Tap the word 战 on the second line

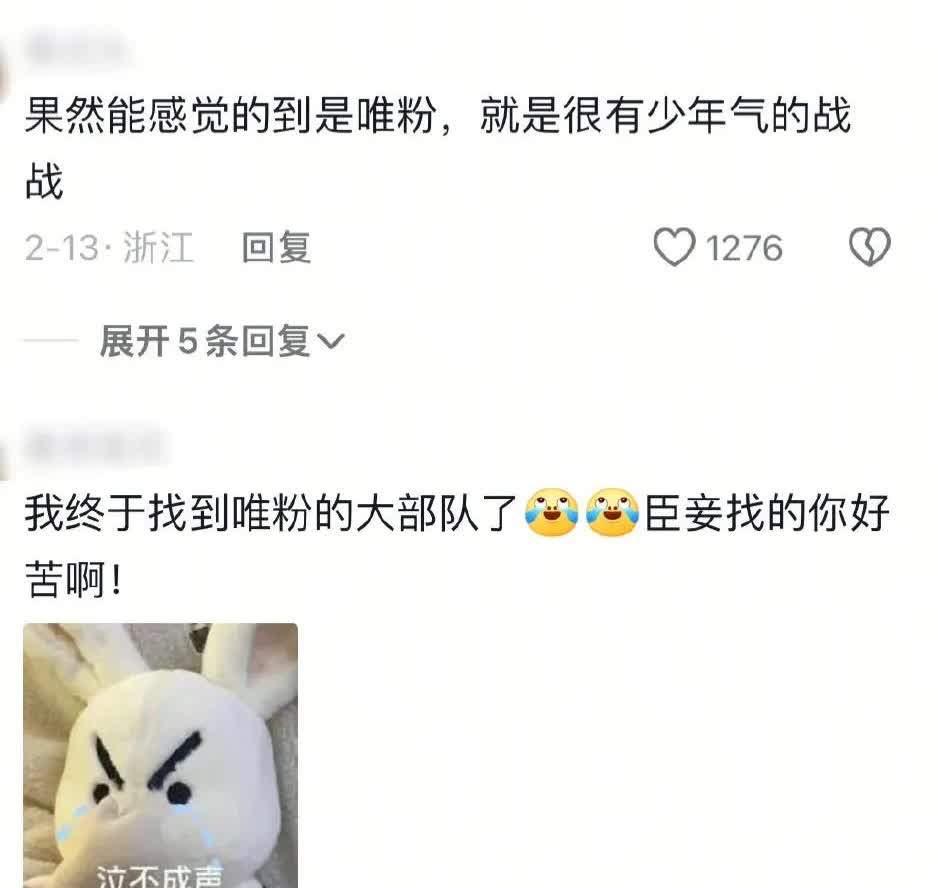[x=44, y=181]
